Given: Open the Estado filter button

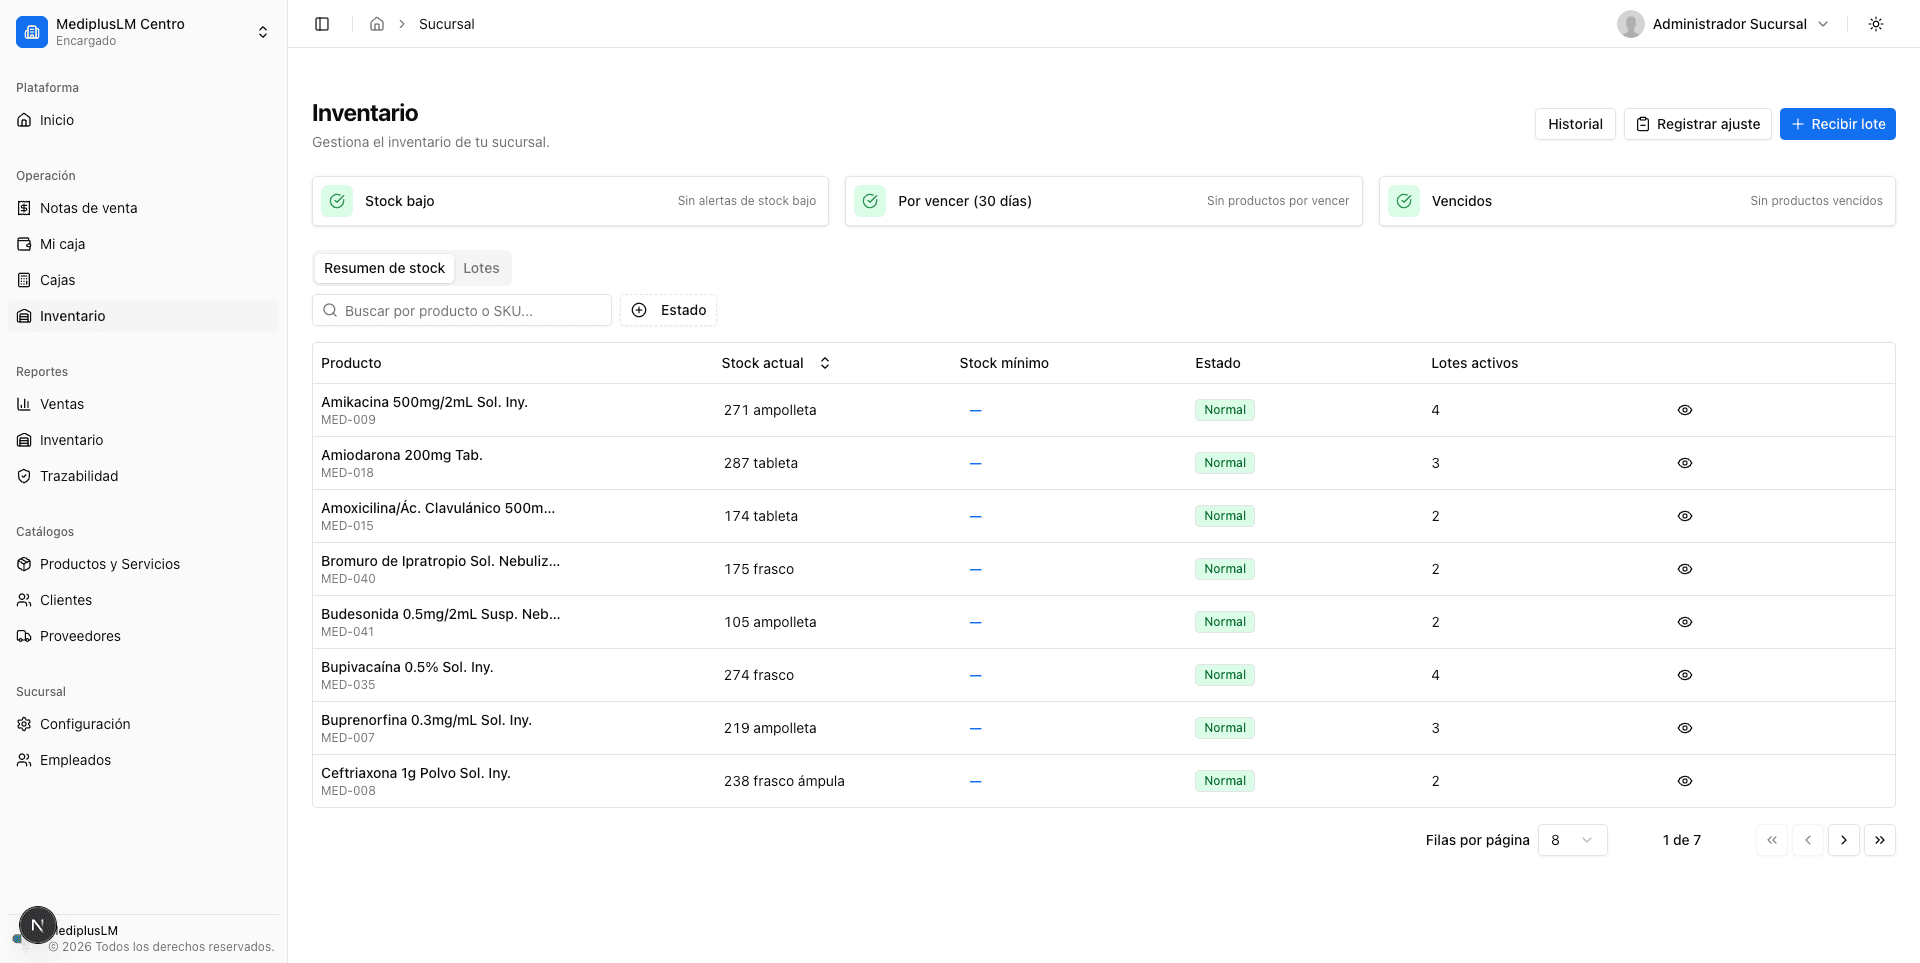Looking at the screenshot, I should [x=668, y=310].
